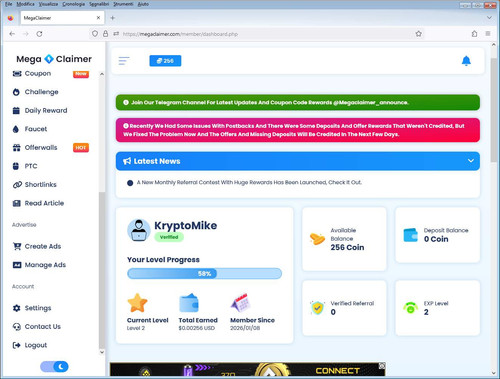Click the Current Level star icon
This screenshot has width=500, height=379.
click(x=137, y=303)
